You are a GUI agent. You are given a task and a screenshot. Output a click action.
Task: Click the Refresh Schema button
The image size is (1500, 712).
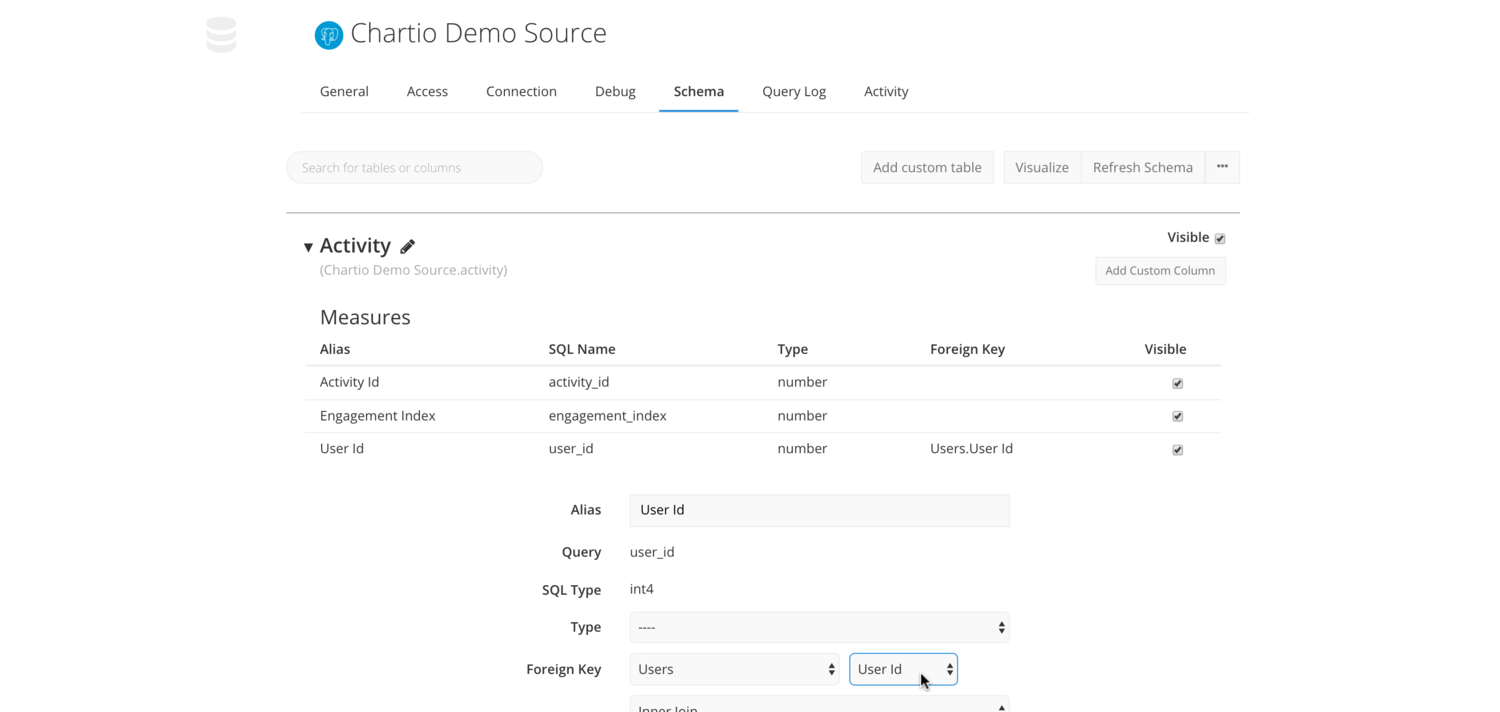[1143, 167]
